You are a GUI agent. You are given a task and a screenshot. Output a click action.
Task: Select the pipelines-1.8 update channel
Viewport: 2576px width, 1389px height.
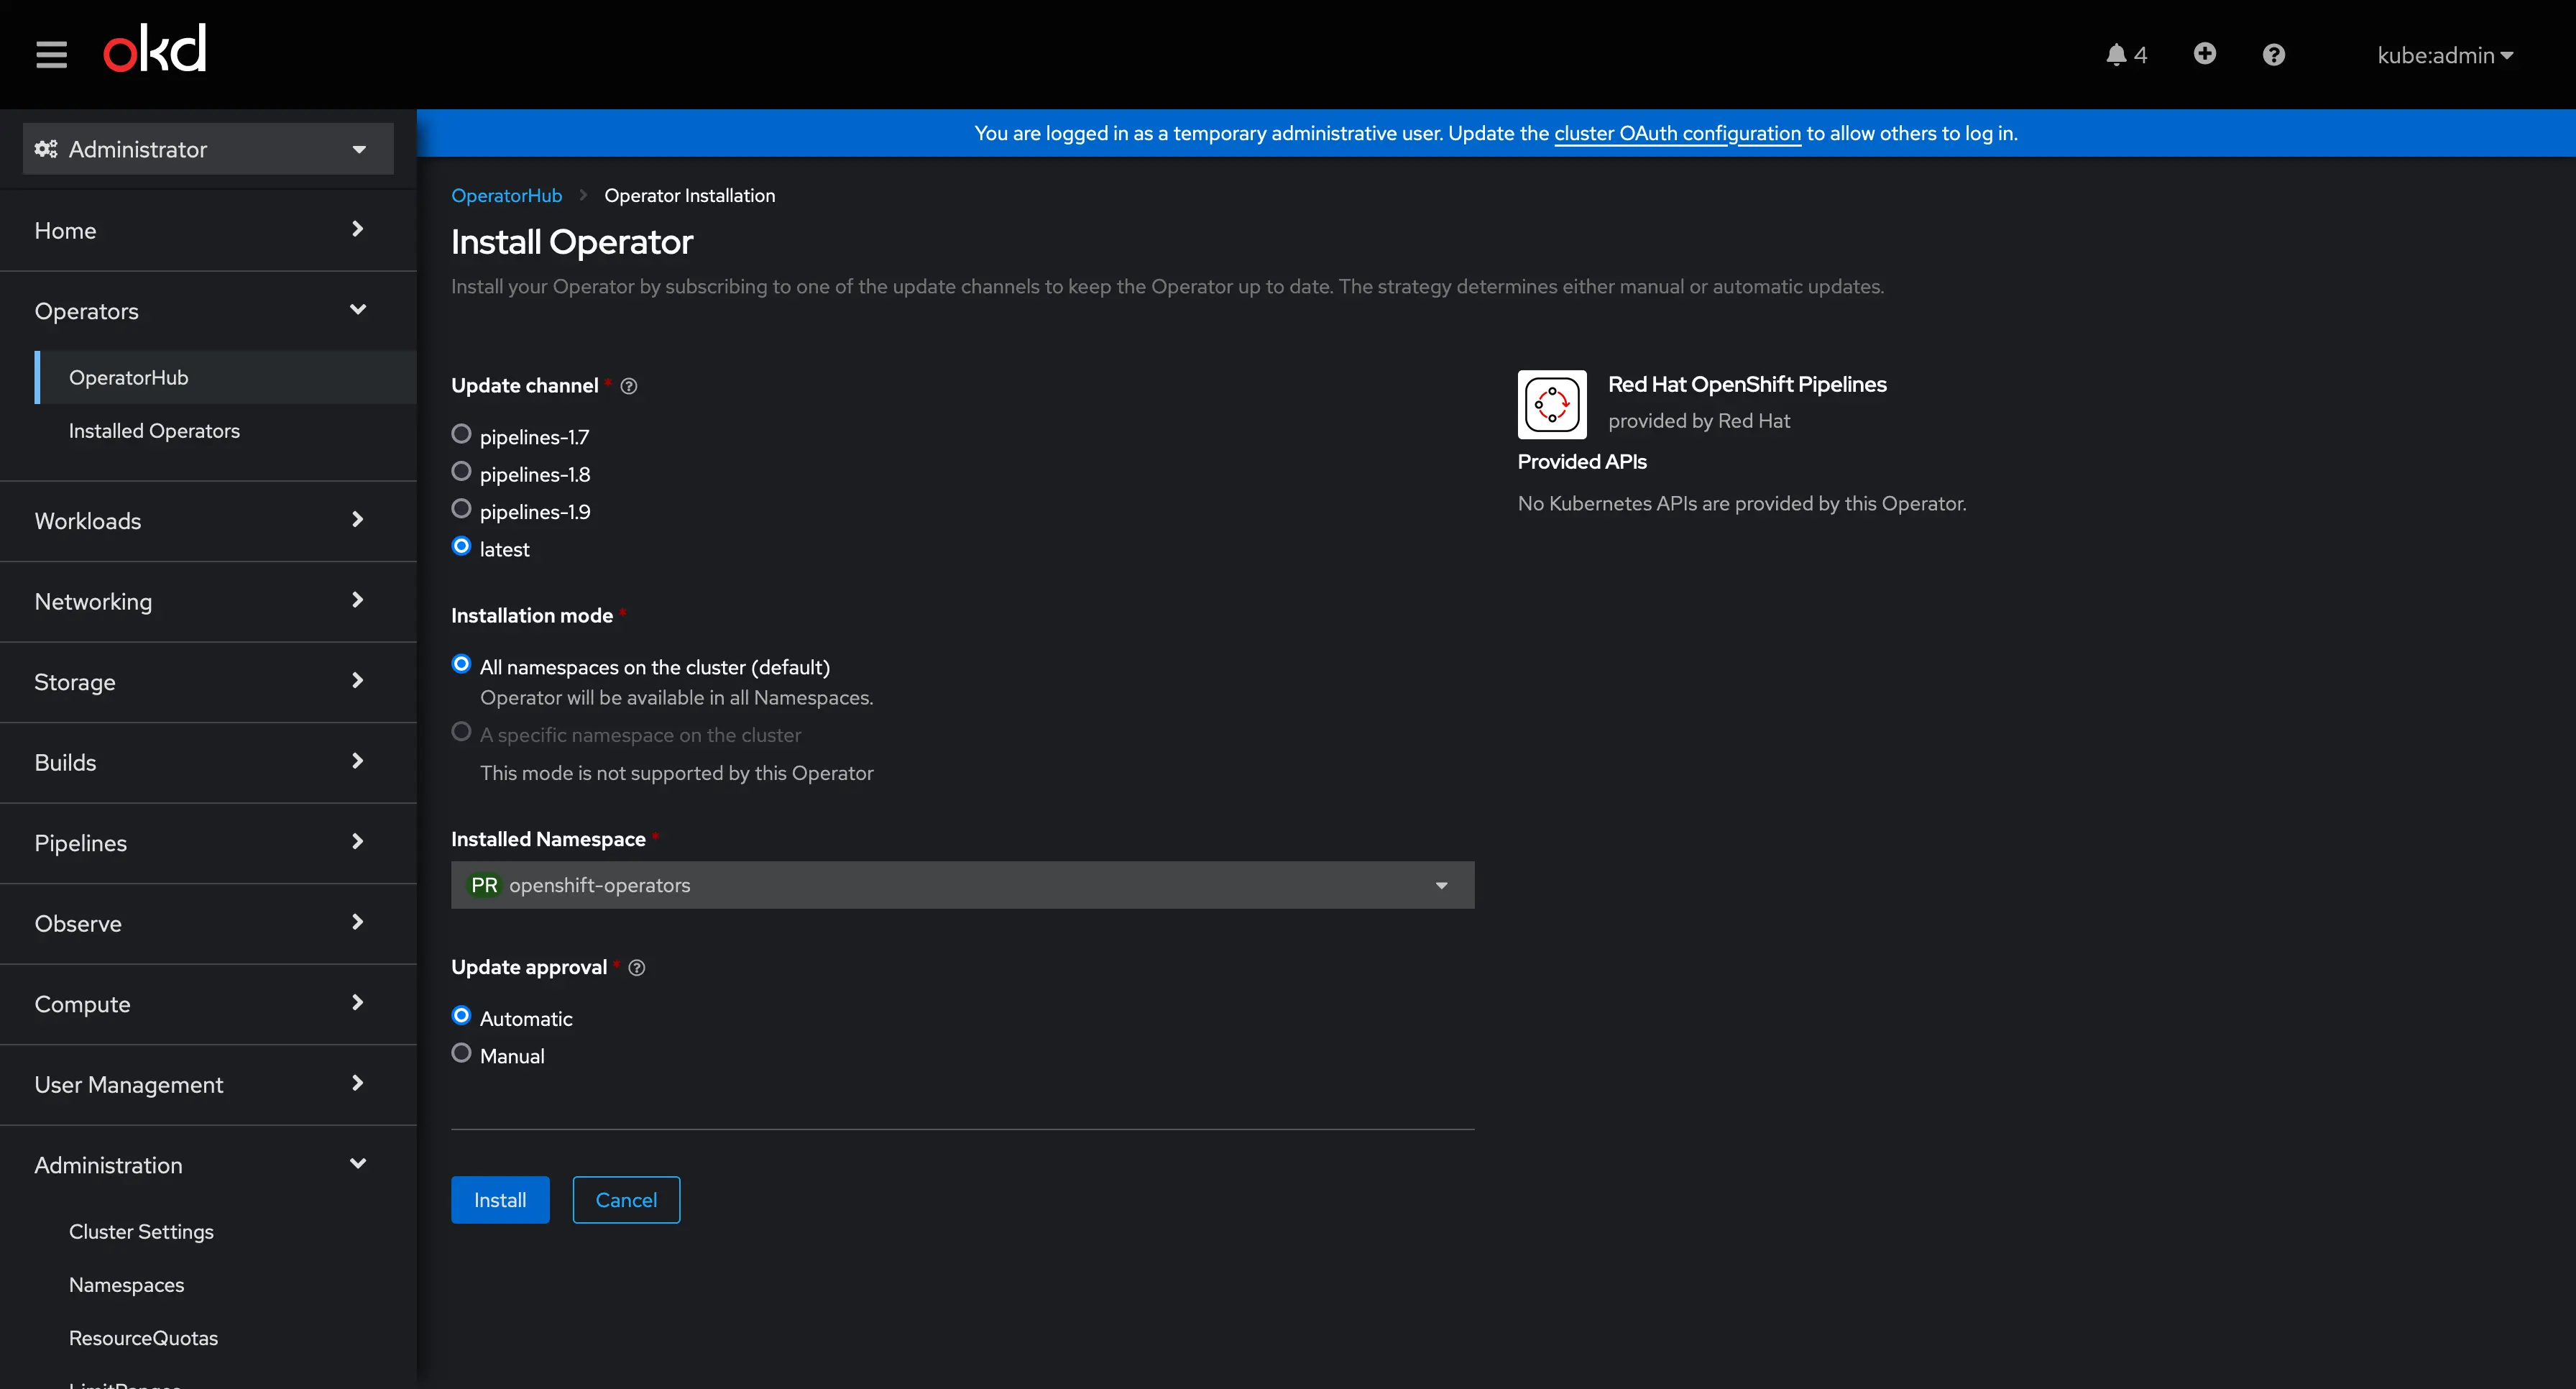point(461,471)
